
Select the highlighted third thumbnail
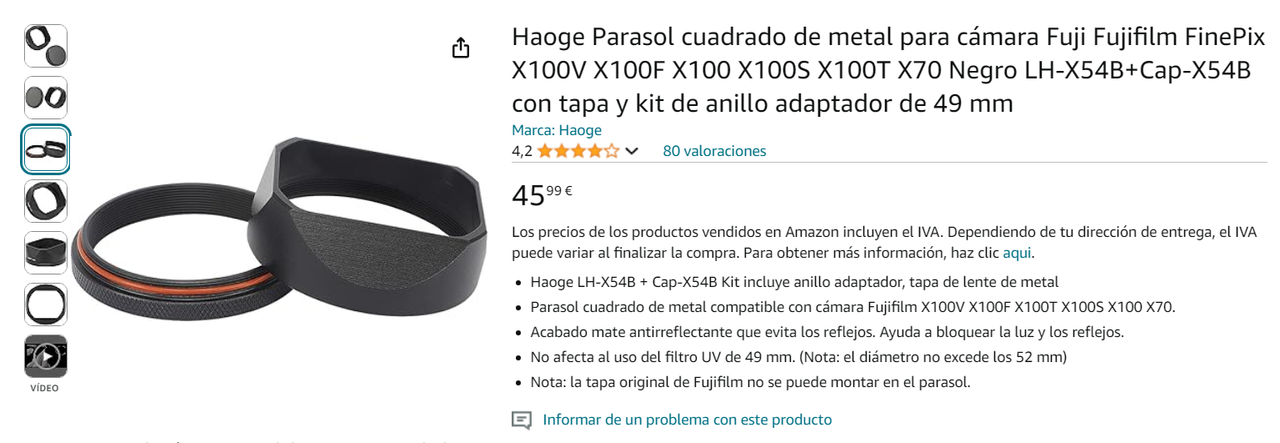pos(46,150)
